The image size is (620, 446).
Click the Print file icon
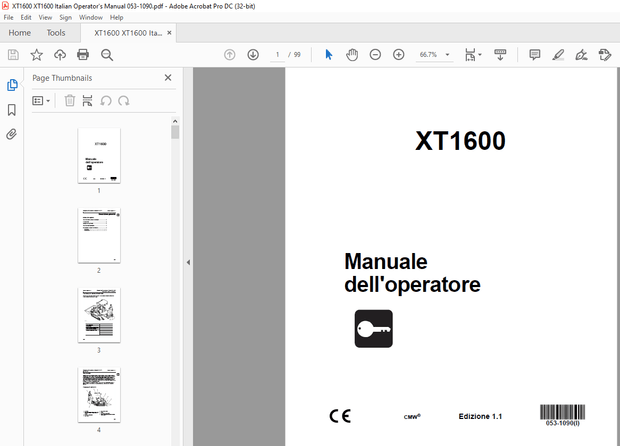(84, 54)
